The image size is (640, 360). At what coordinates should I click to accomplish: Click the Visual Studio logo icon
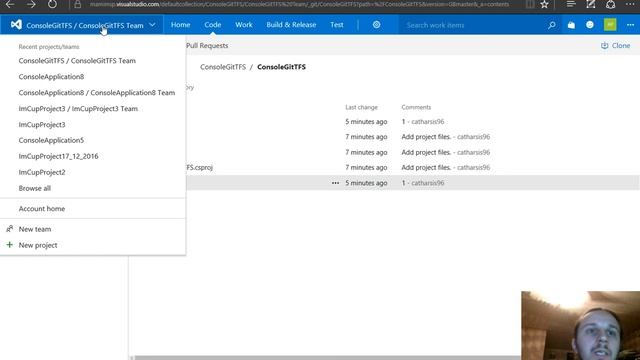(16, 24)
